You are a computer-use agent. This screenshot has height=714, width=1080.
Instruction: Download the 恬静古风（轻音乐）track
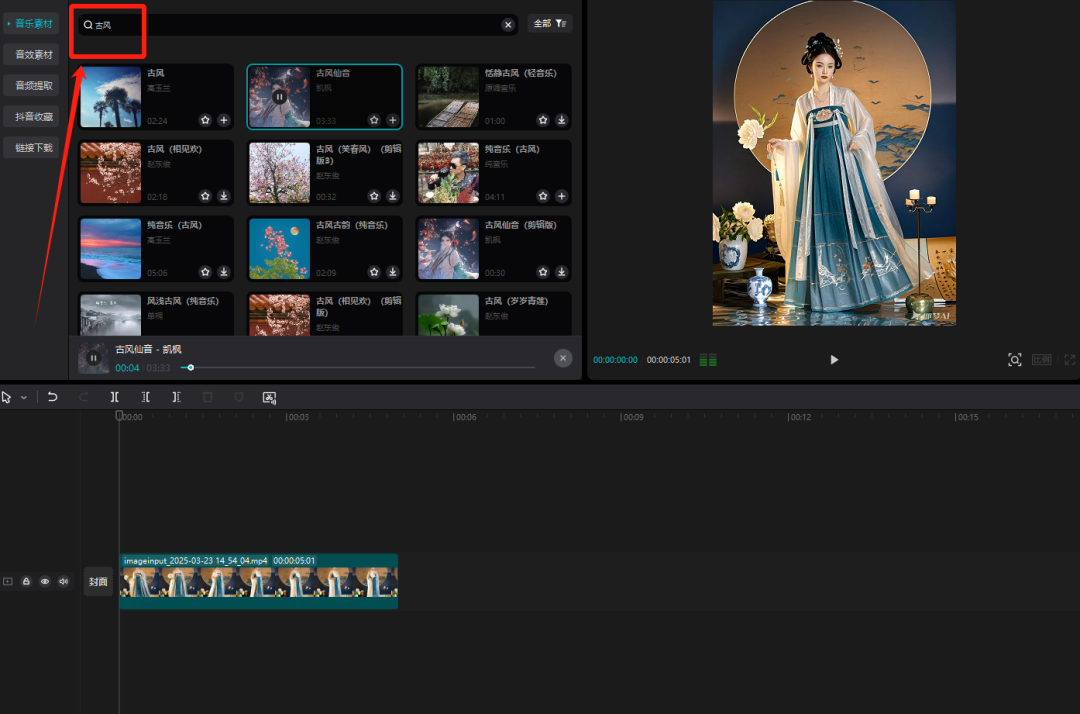(x=562, y=120)
